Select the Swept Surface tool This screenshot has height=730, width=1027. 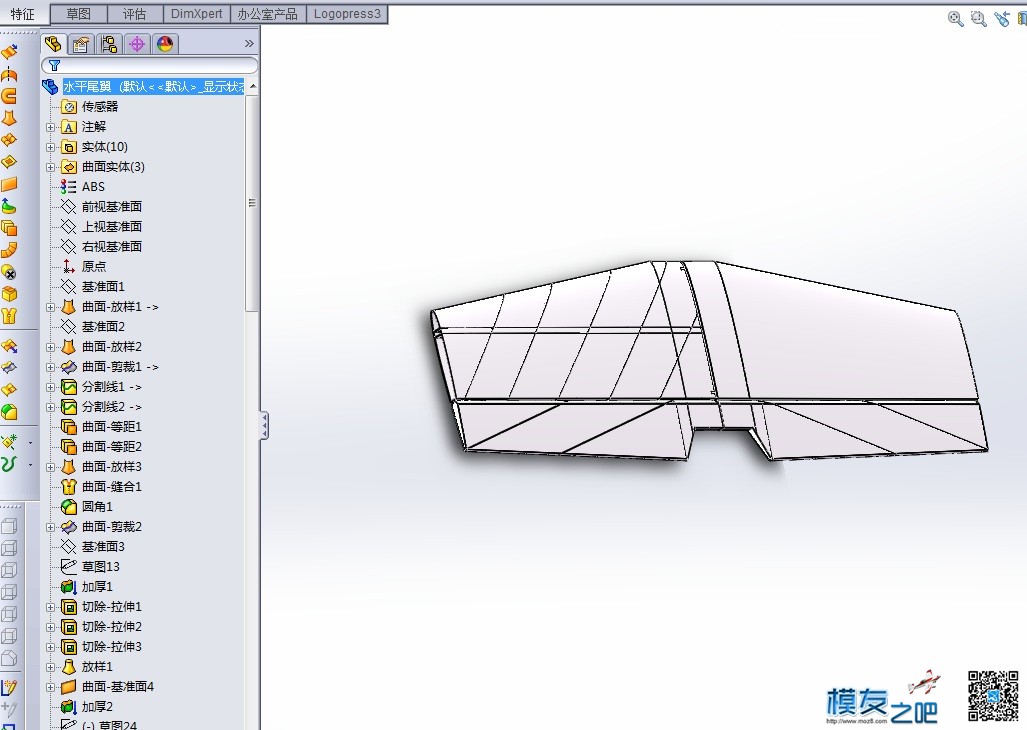click(9, 96)
